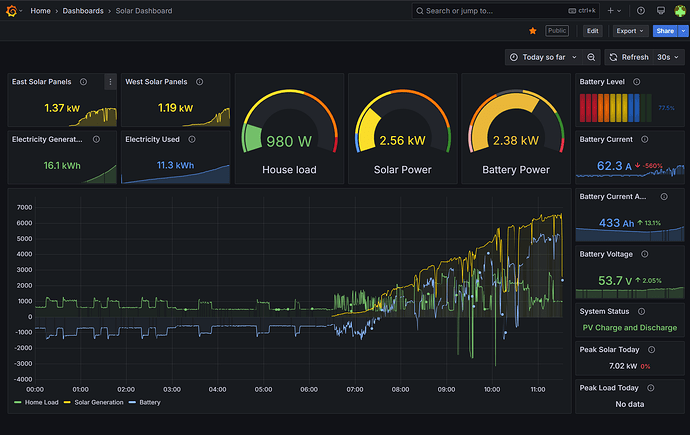
Task: Click the zoom out time range icon
Action: [591, 57]
